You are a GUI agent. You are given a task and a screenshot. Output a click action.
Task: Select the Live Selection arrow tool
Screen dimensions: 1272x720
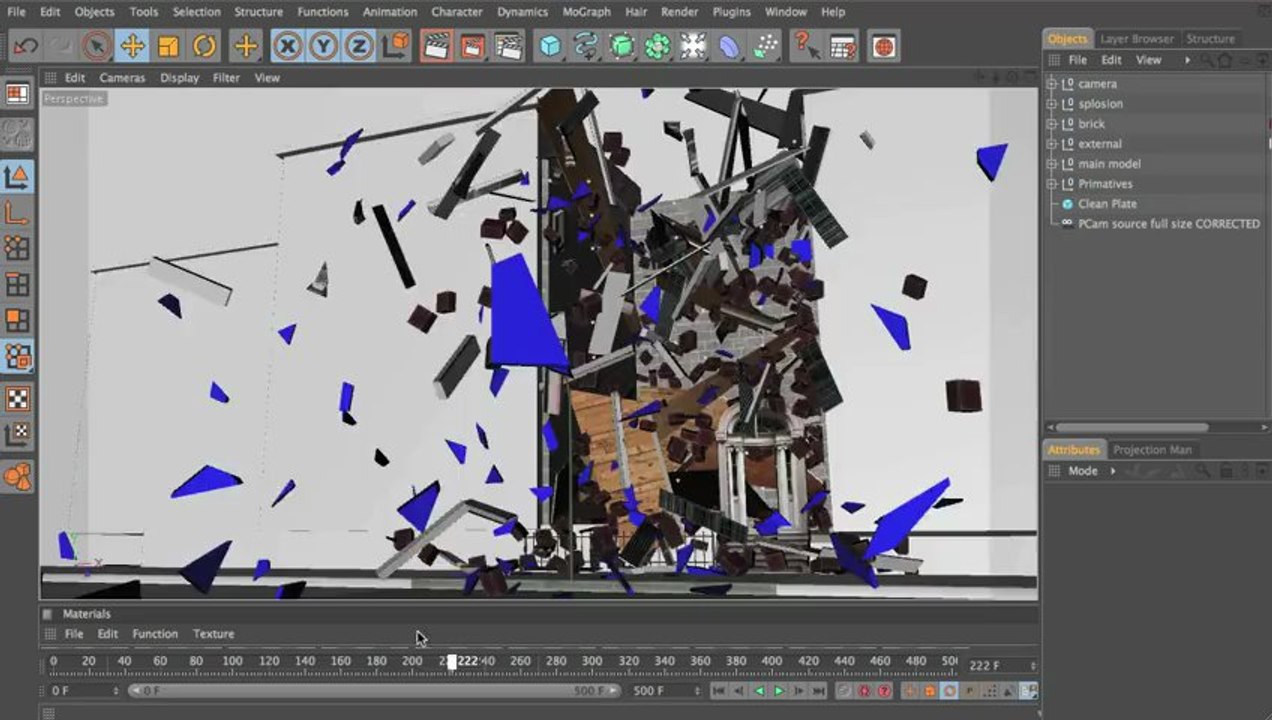97,45
